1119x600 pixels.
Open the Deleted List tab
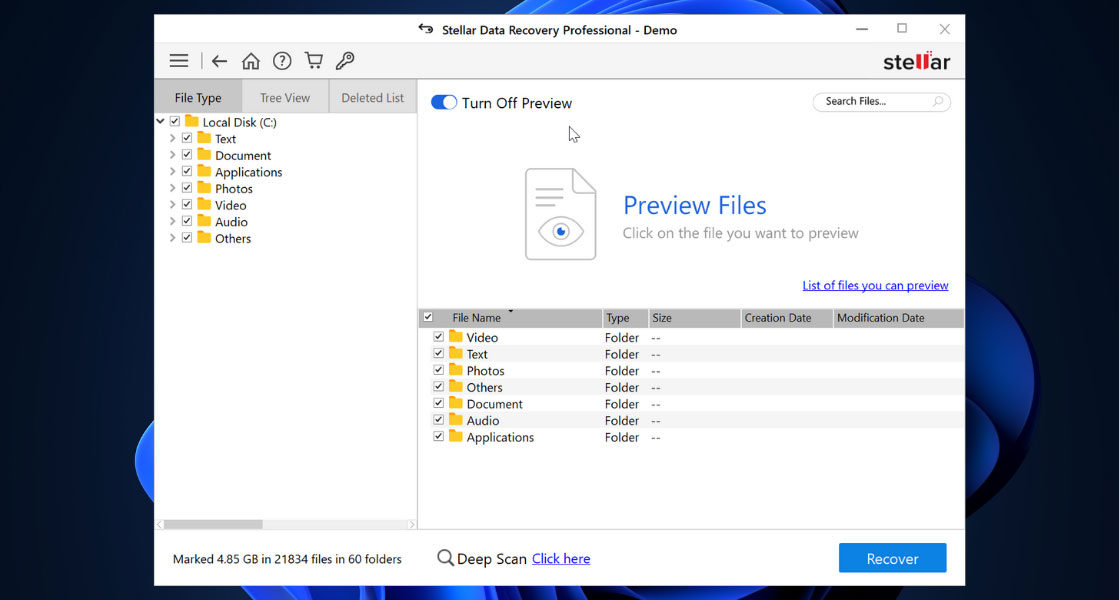[x=372, y=96]
